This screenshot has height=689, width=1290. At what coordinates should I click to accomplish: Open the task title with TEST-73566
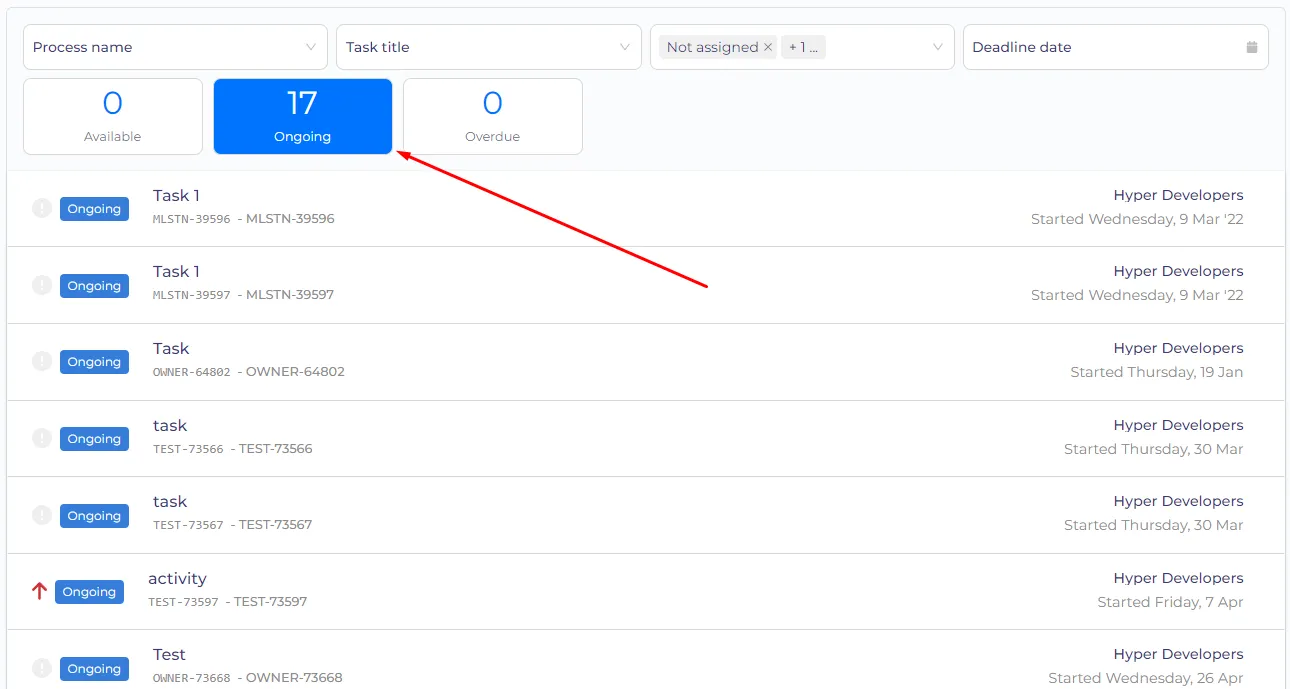pyautogui.click(x=170, y=425)
